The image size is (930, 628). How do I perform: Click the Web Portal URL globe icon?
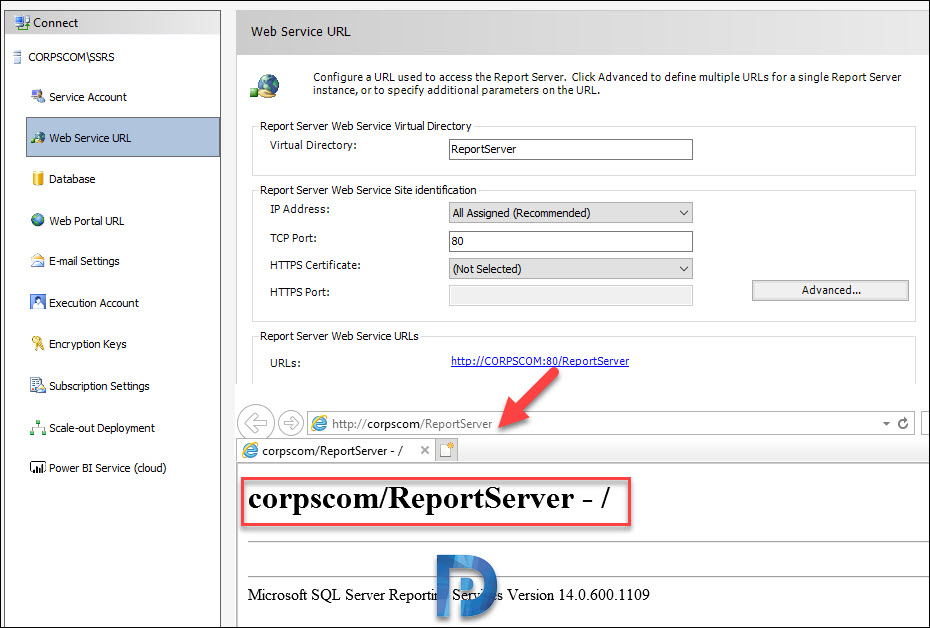pos(37,220)
